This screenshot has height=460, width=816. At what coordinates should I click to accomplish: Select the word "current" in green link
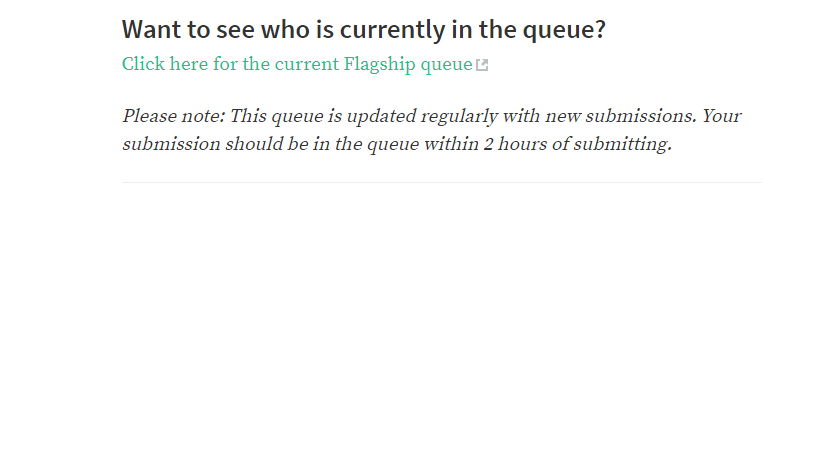pyautogui.click(x=307, y=65)
